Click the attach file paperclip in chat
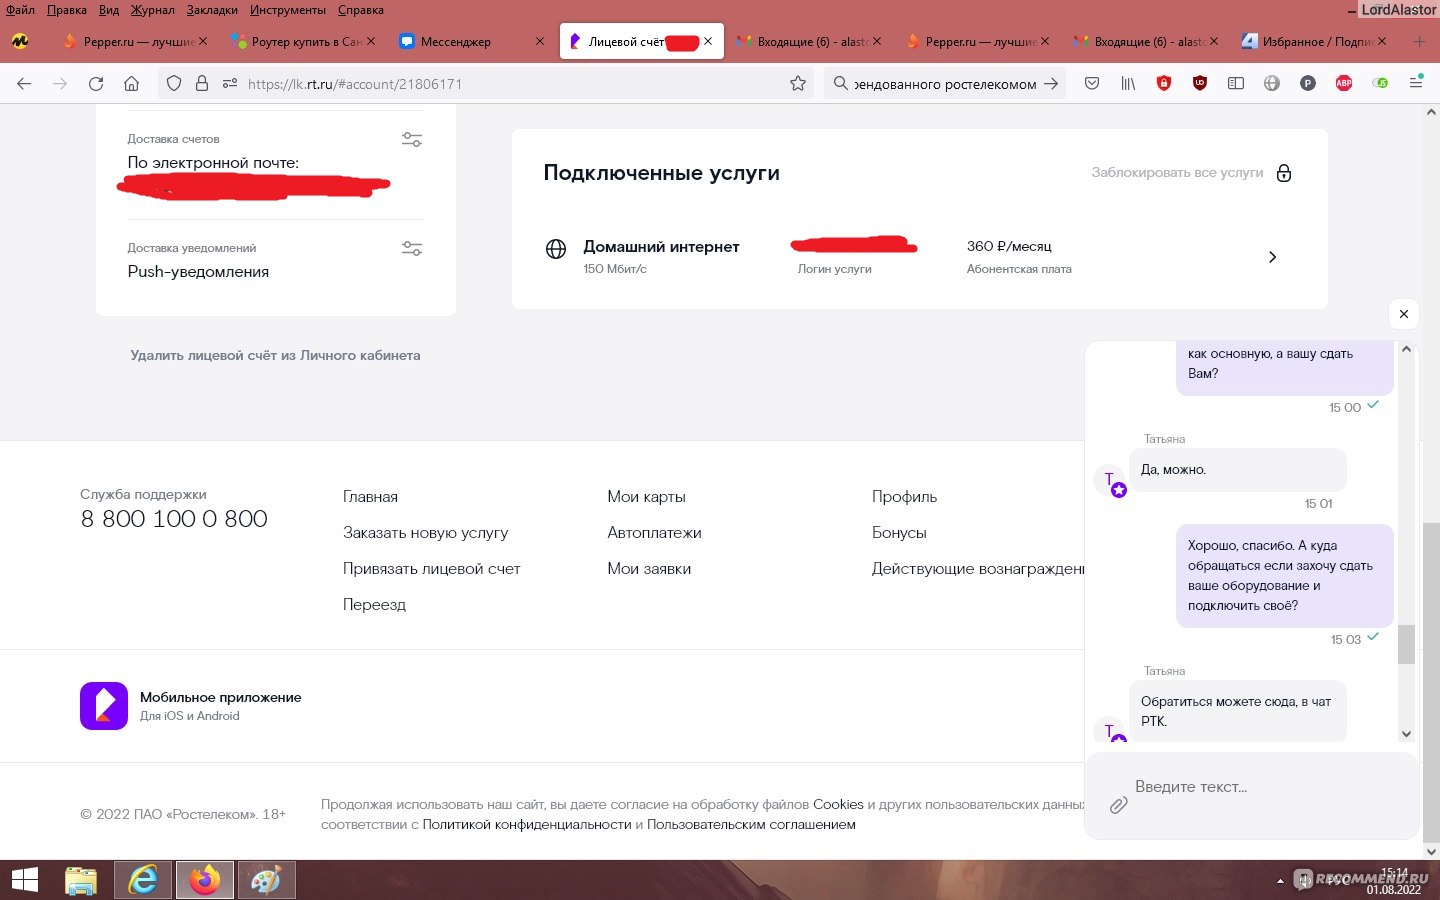 [1119, 805]
